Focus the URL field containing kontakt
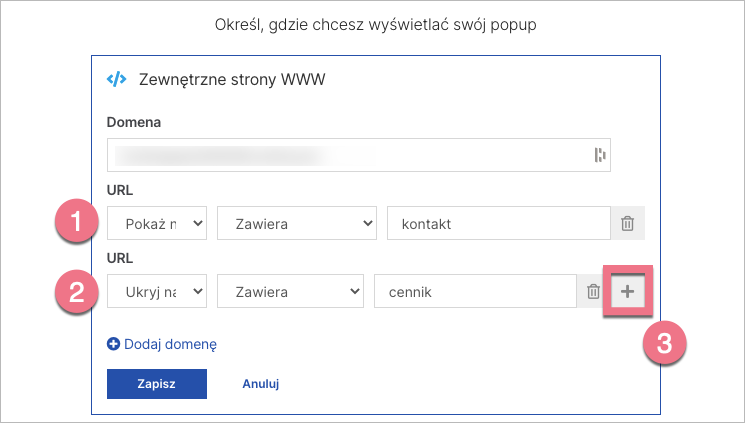The image size is (745, 423). click(498, 224)
